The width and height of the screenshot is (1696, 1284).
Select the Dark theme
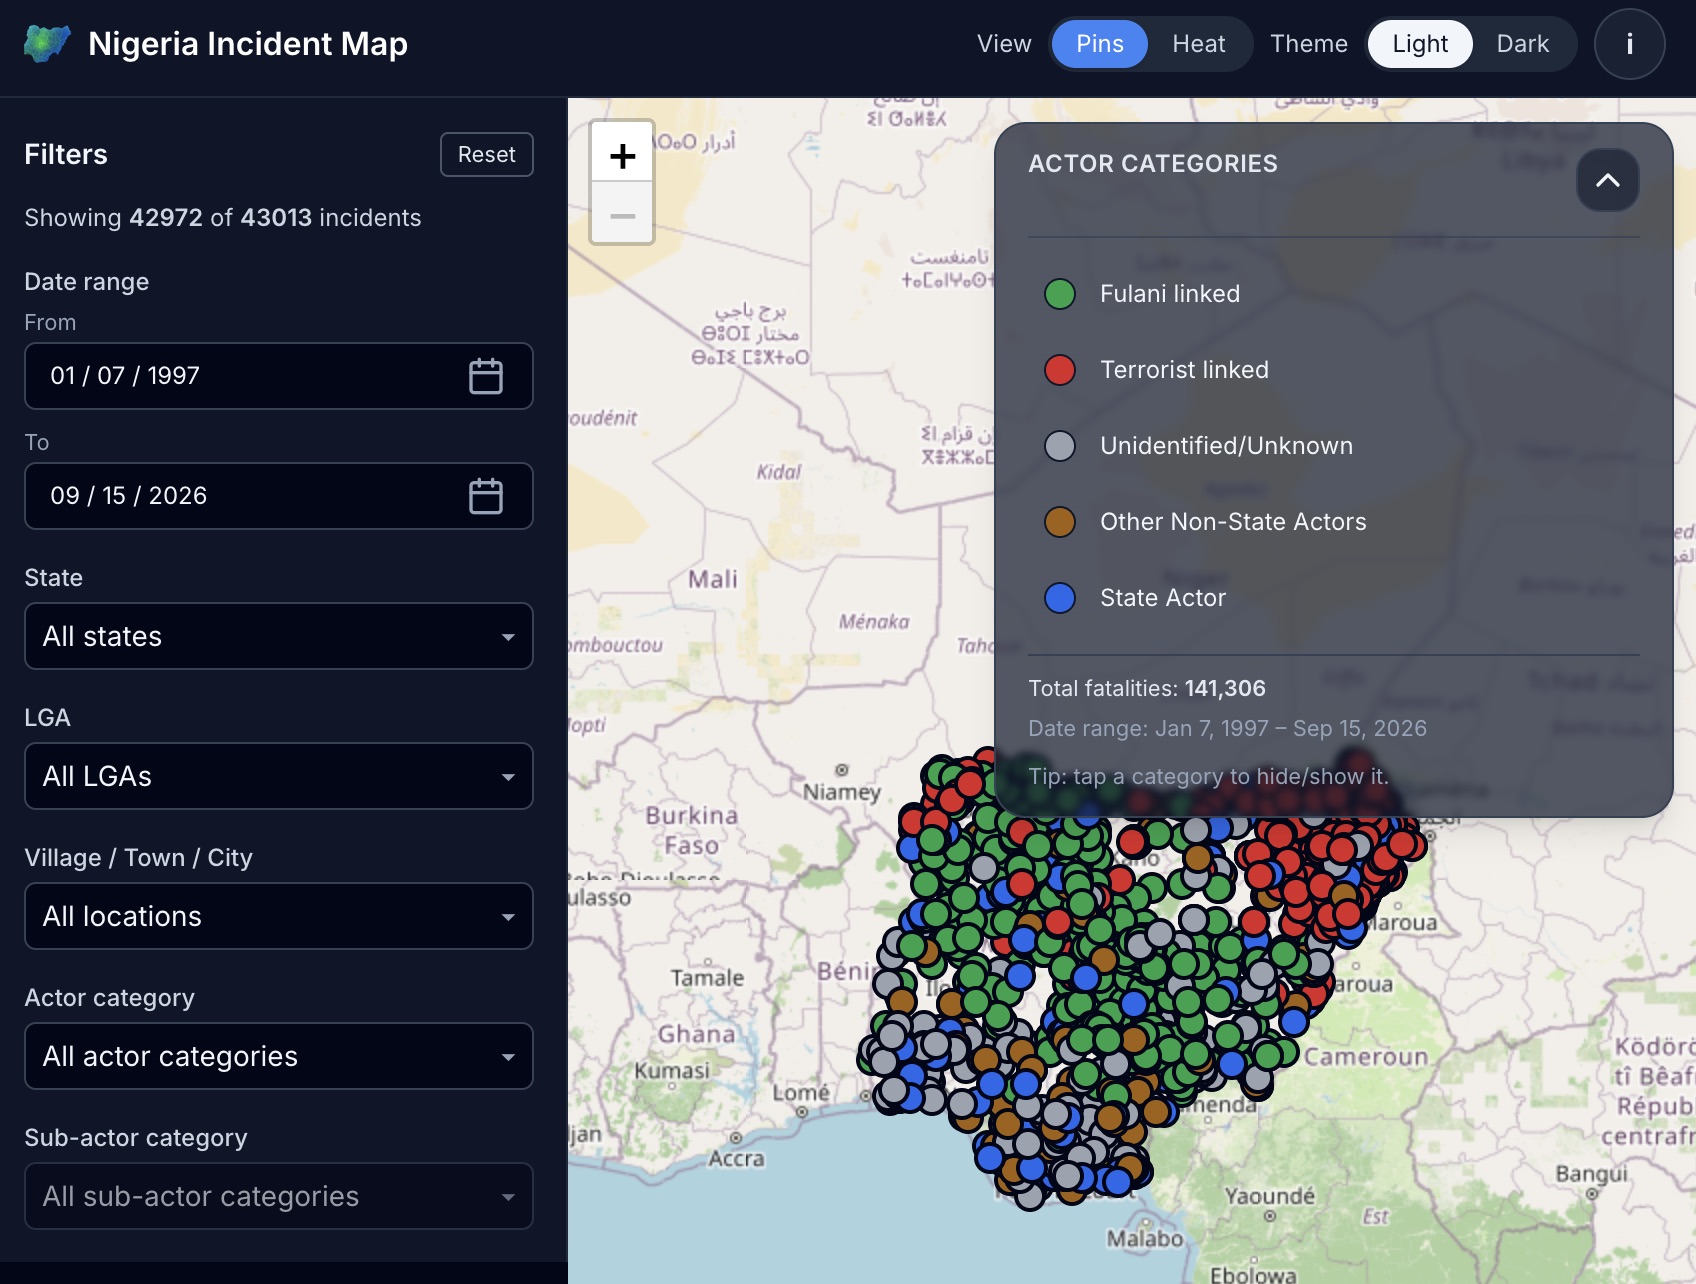click(1522, 44)
